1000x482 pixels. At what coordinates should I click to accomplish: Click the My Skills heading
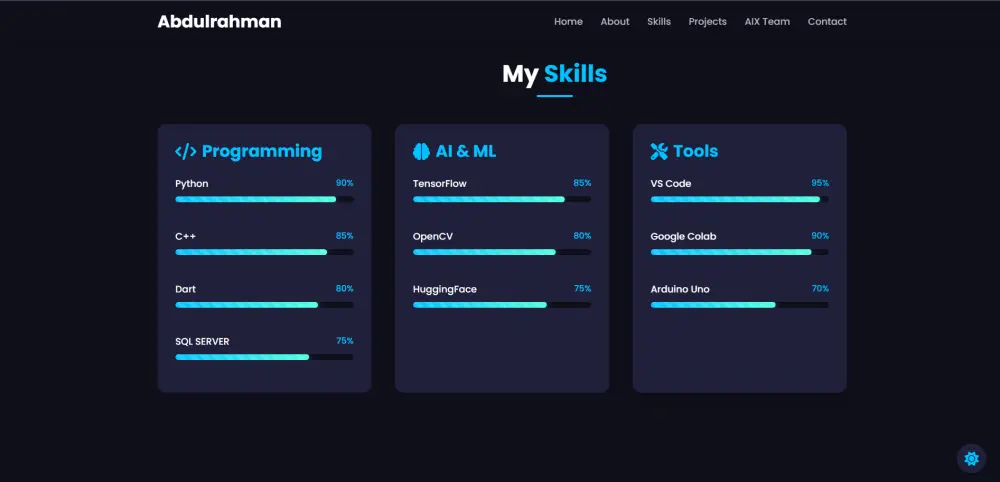tap(554, 74)
